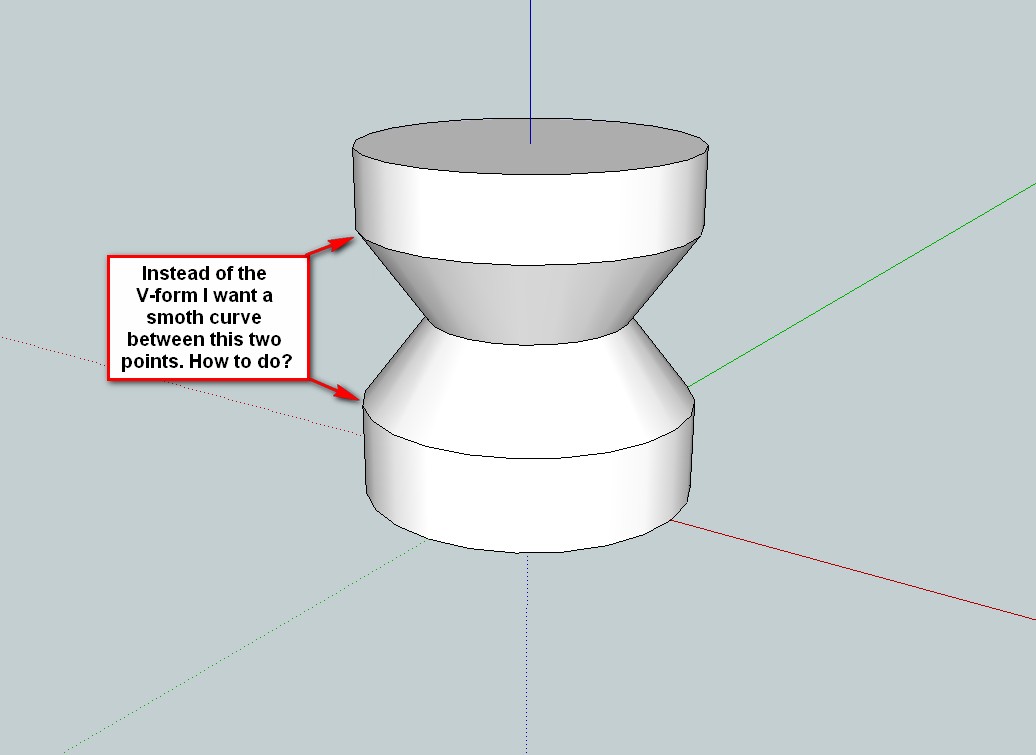Click the lower red arrow tip
The width and height of the screenshot is (1036, 755).
tap(356, 398)
